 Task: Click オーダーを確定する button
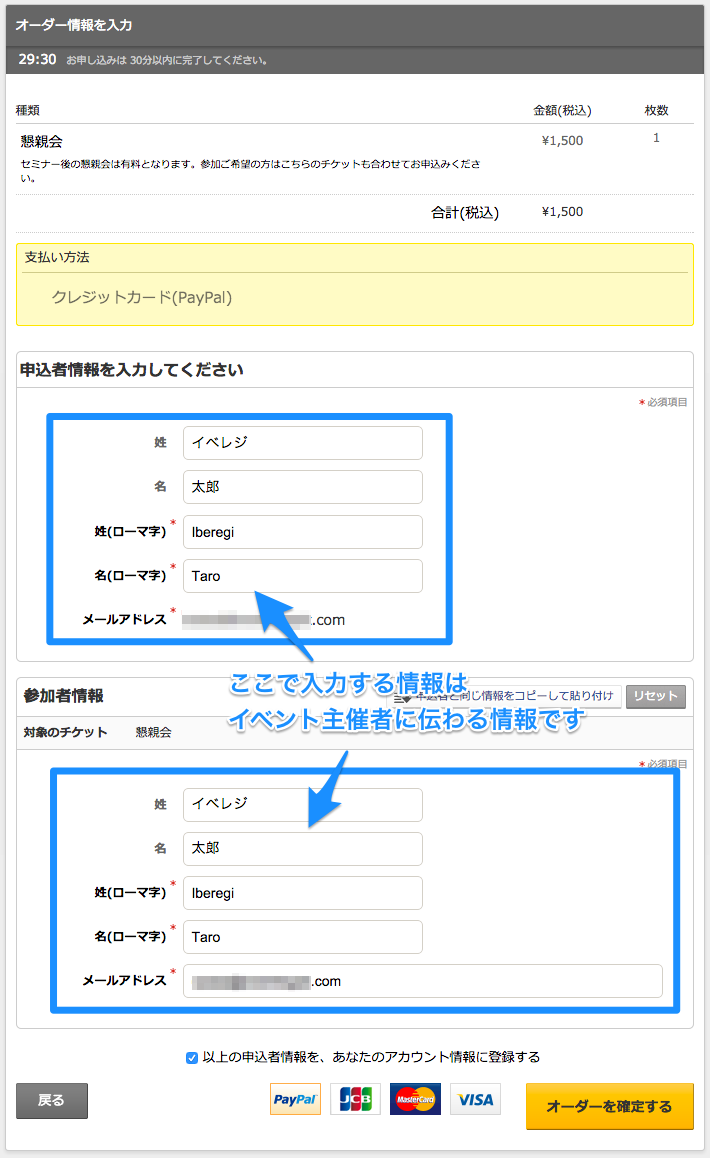click(610, 1106)
